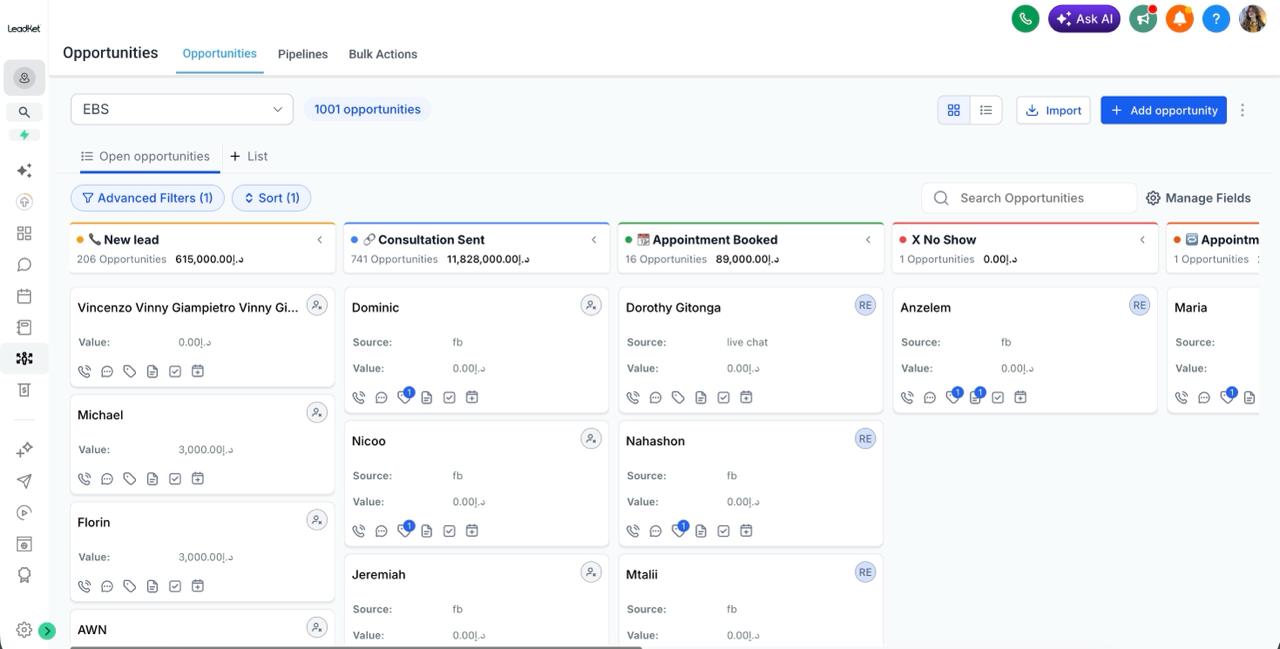Open the Conversations chat icon in sidebar
The height and width of the screenshot is (649, 1280).
point(24,265)
